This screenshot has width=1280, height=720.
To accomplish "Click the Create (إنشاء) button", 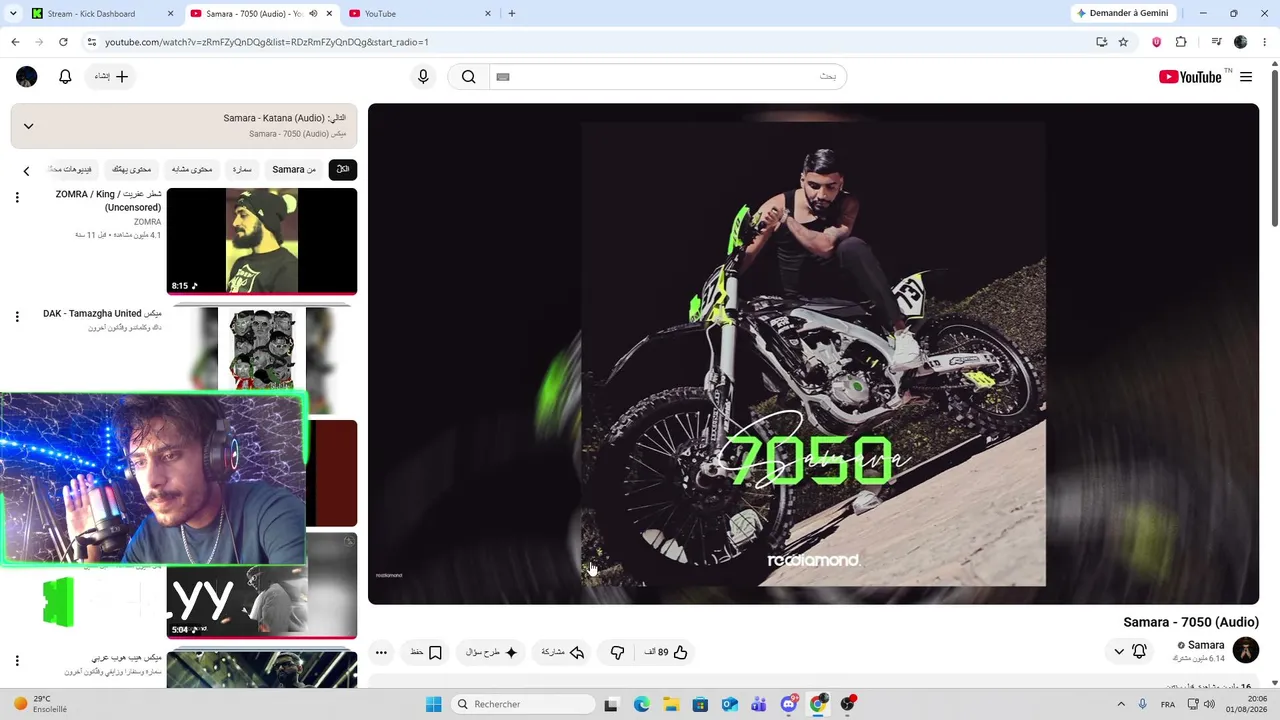I will pos(111,77).
